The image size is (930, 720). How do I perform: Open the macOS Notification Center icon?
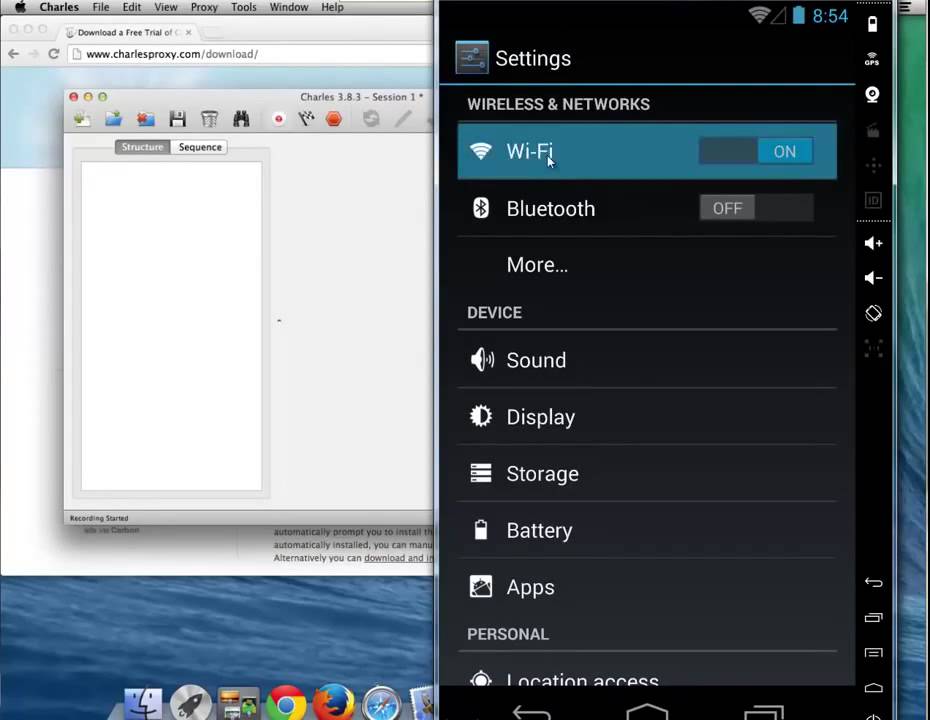click(905, 7)
